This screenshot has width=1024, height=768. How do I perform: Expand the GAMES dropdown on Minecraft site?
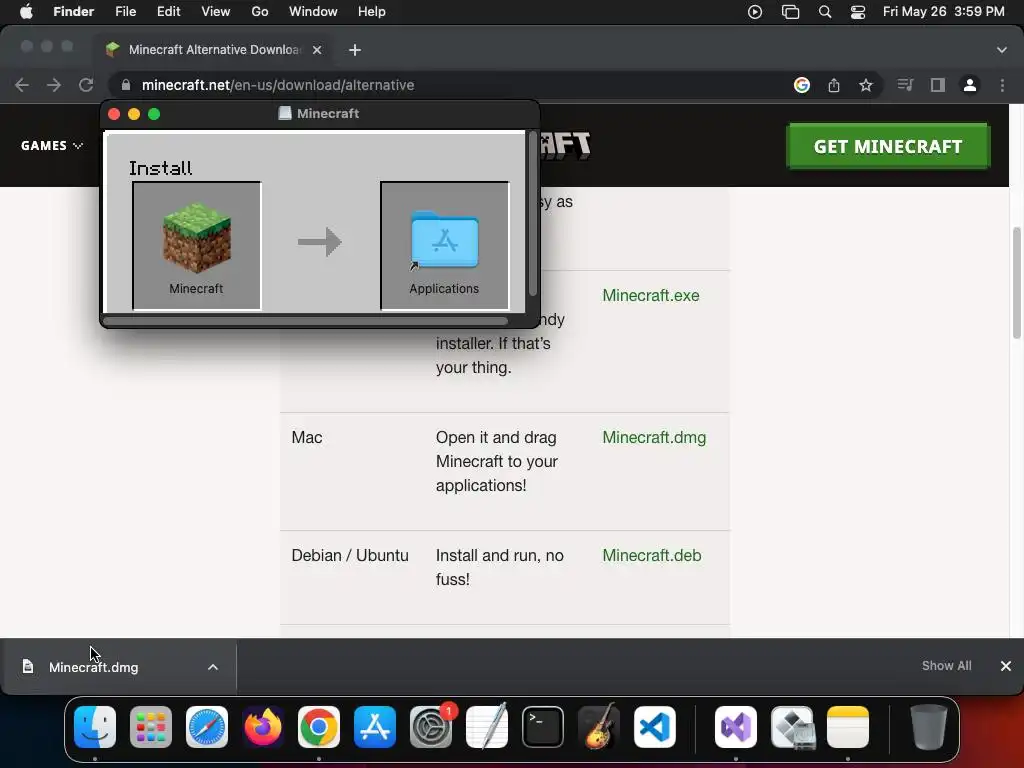coord(52,146)
